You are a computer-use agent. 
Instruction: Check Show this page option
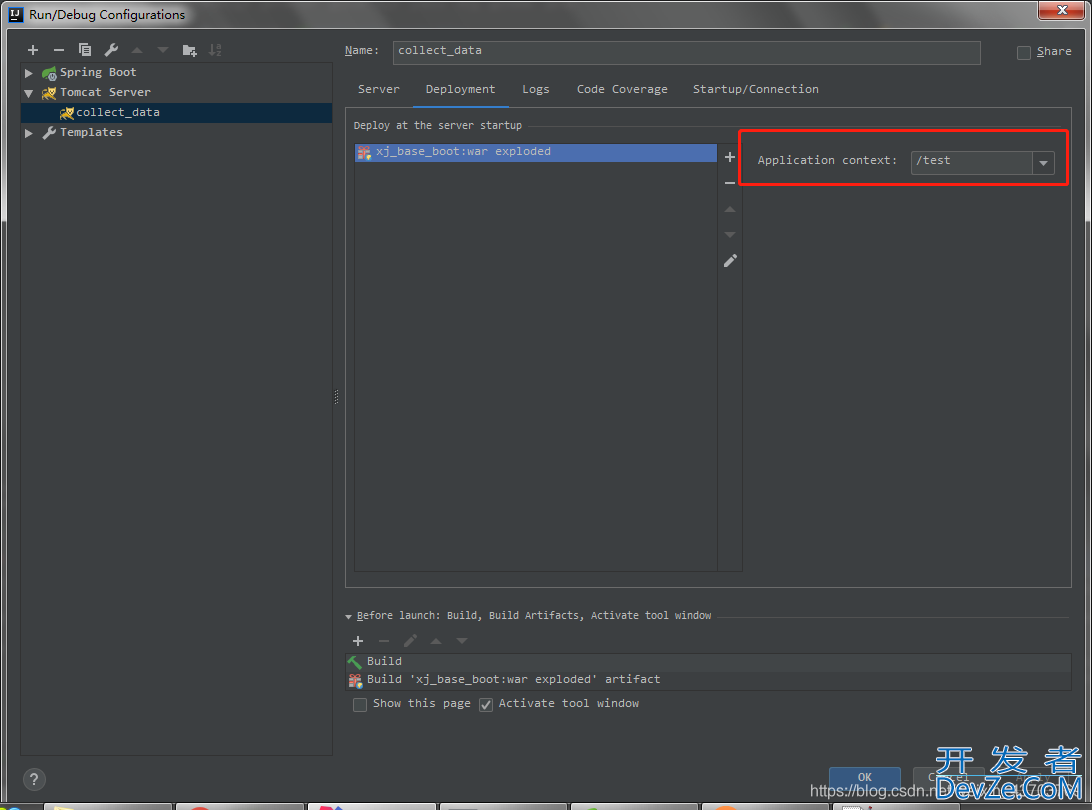coord(360,705)
